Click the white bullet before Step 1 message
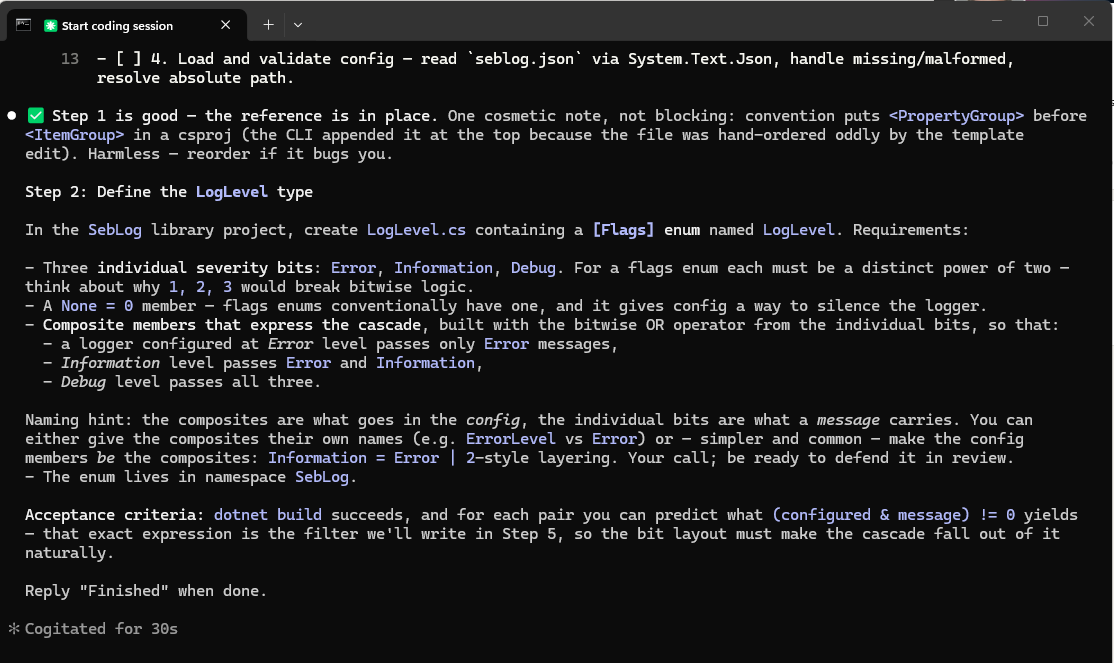The width and height of the screenshot is (1114, 663). (x=11, y=115)
